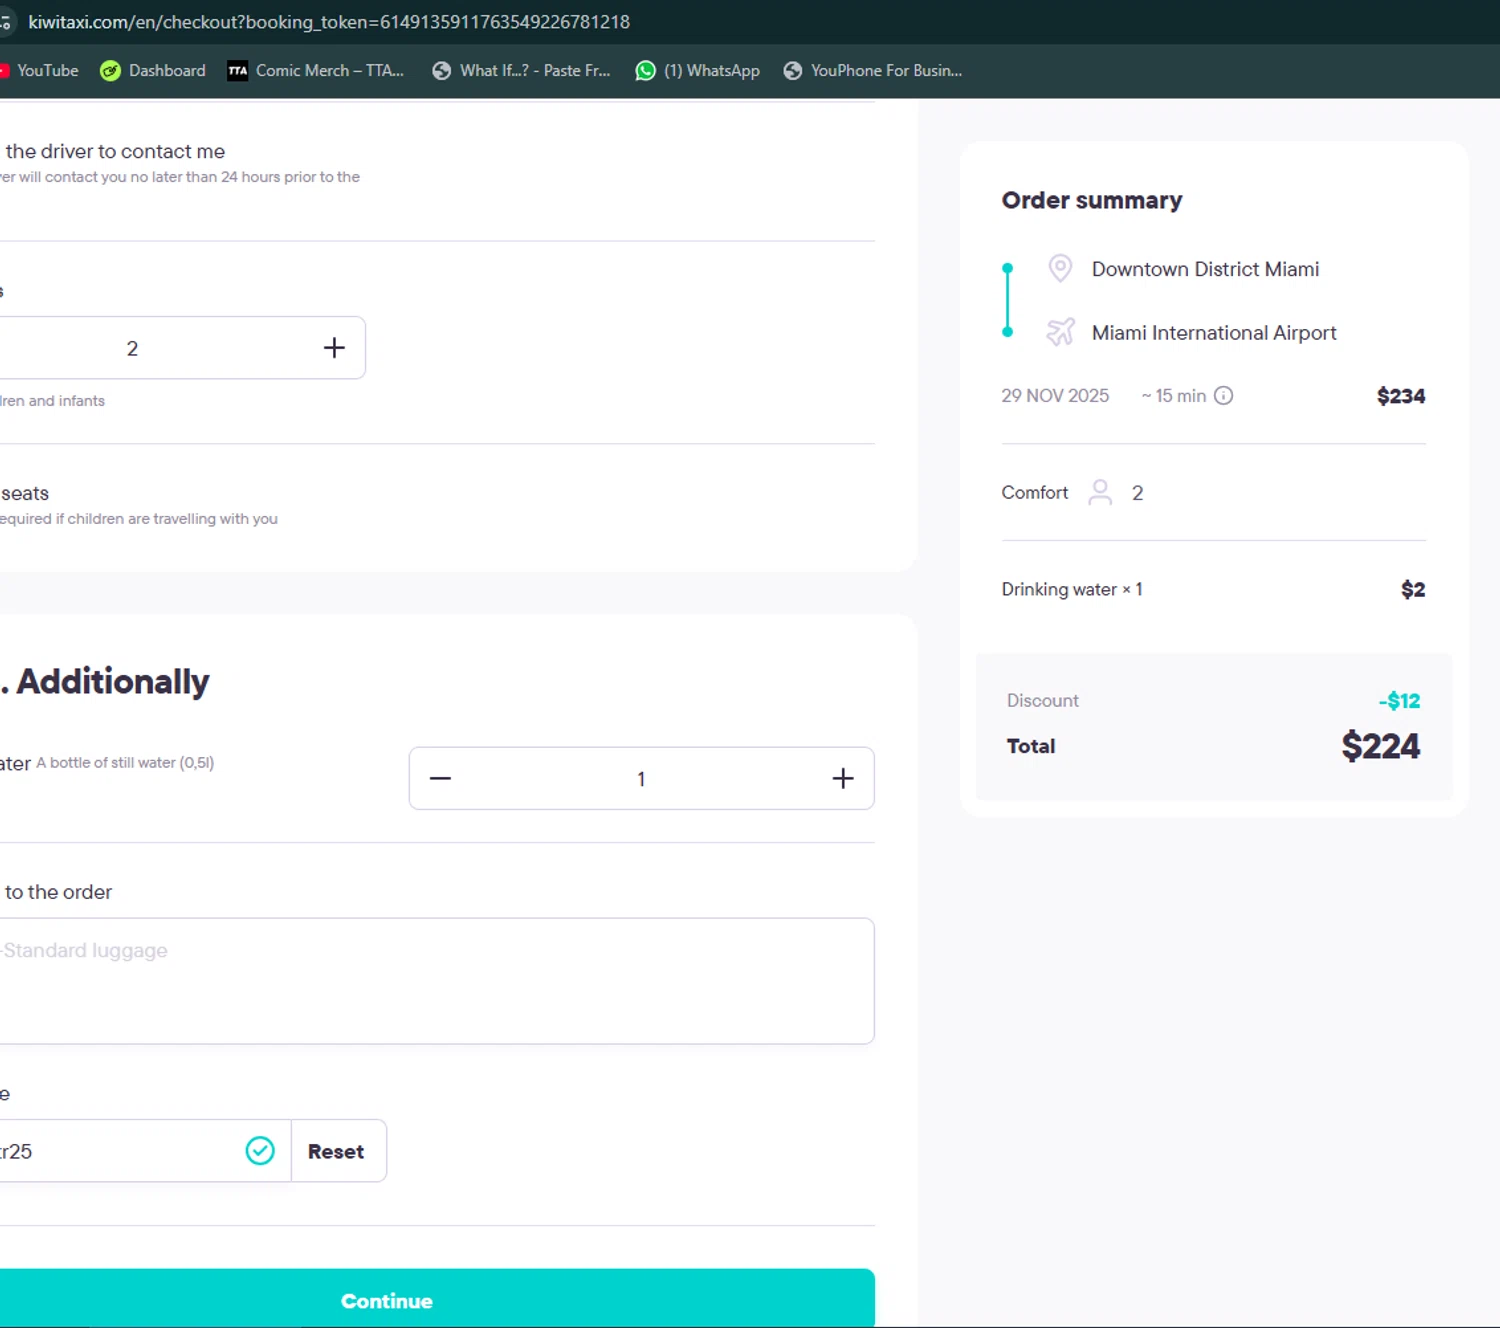
Task: Click the Downtown District Miami text
Action: pos(1205,269)
